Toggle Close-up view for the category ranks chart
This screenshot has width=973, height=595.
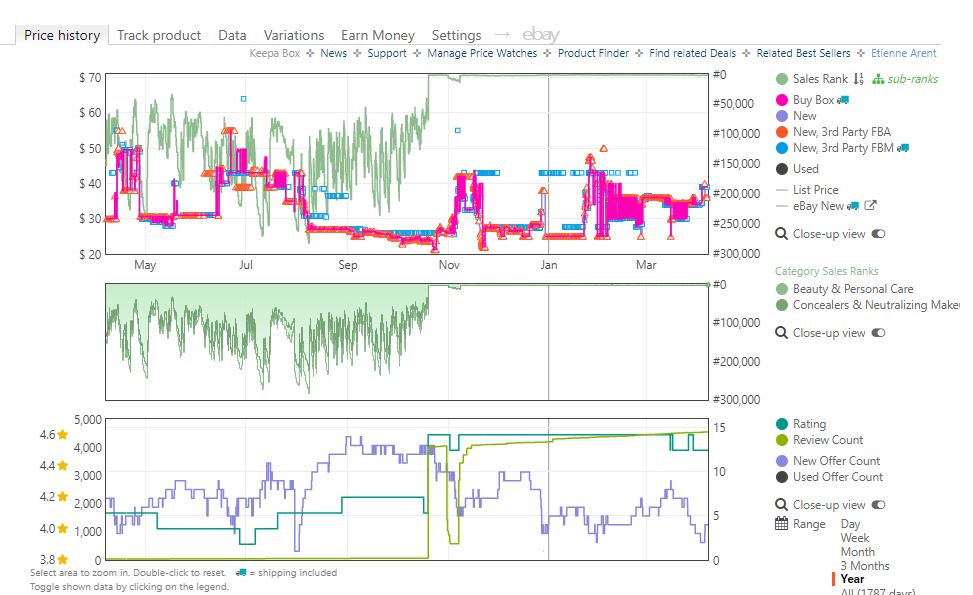(x=878, y=333)
